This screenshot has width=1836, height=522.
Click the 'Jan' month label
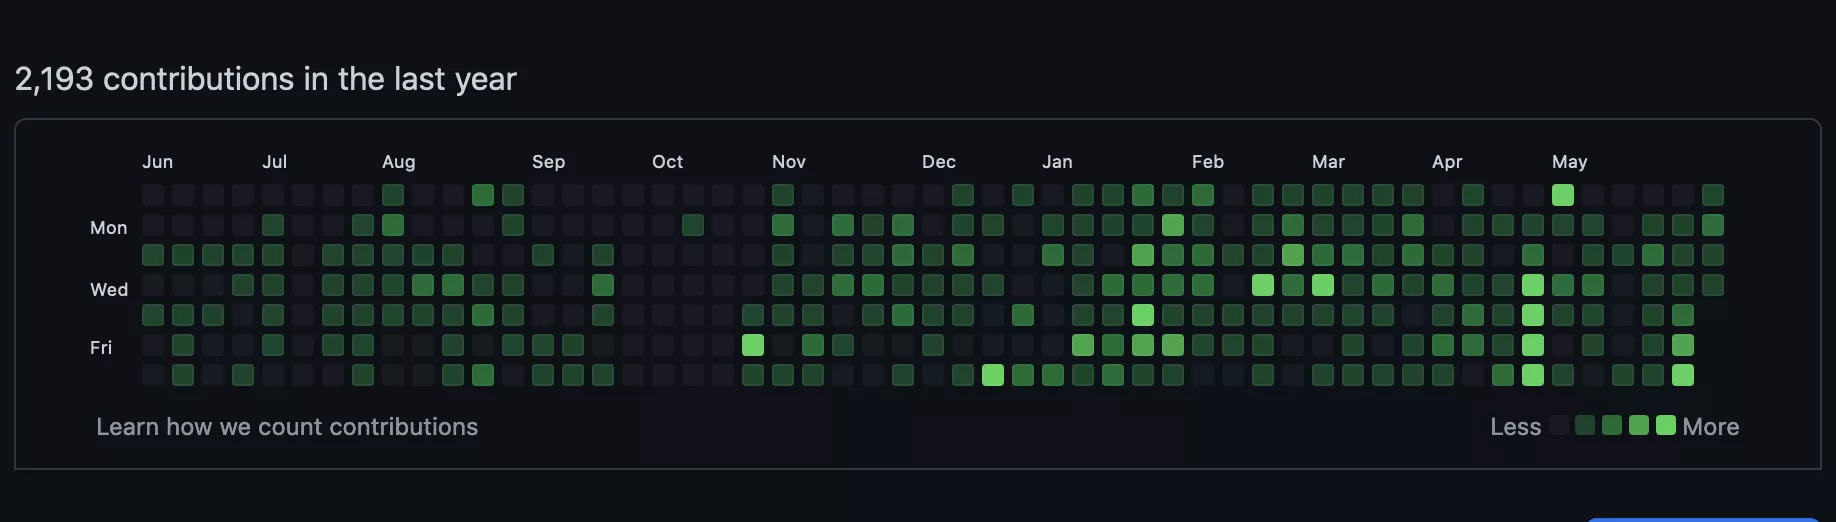pos(1057,162)
